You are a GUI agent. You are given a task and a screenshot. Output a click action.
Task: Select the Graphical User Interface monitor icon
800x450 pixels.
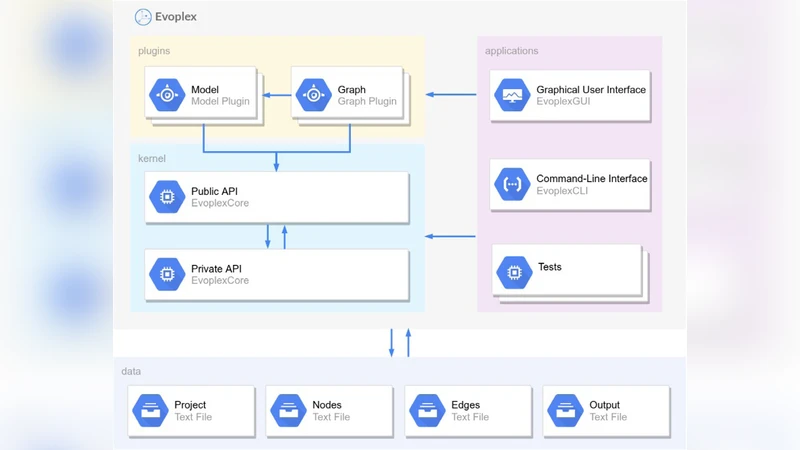[514, 95]
